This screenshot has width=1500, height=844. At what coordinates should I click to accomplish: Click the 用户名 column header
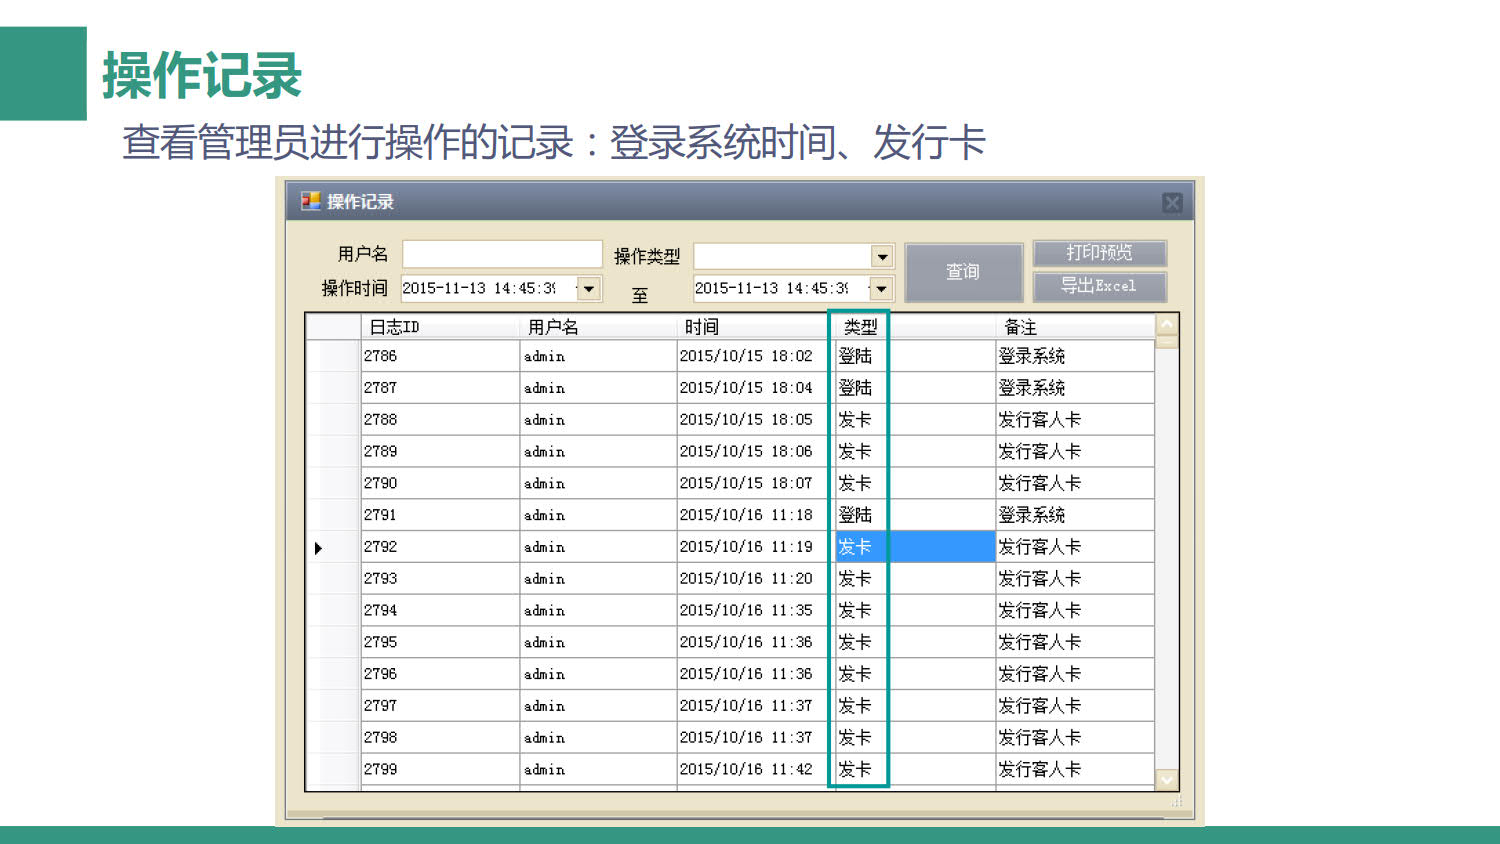pyautogui.click(x=597, y=327)
